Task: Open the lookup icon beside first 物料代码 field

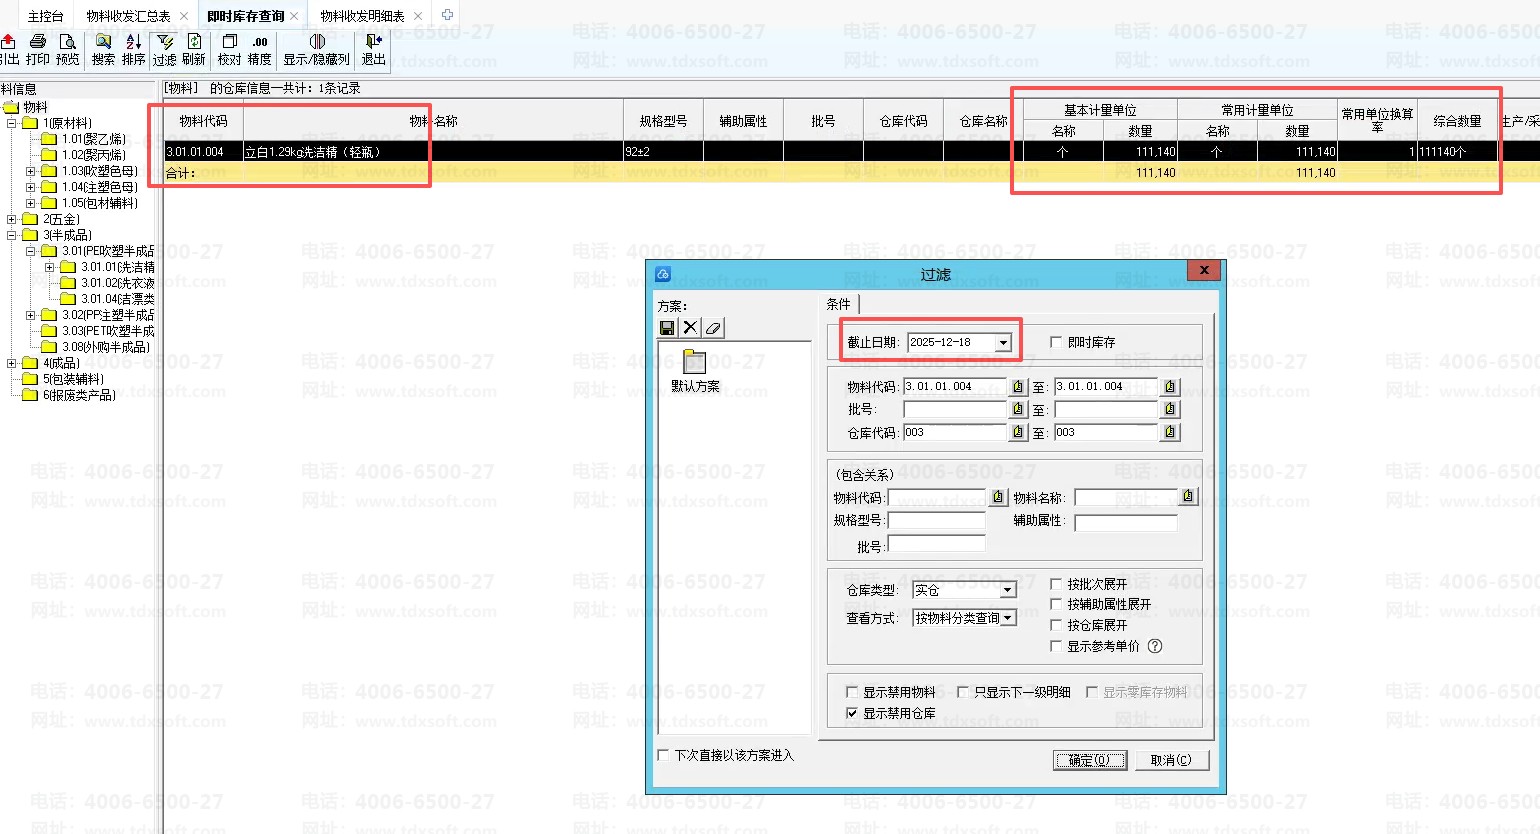Action: (x=1018, y=387)
